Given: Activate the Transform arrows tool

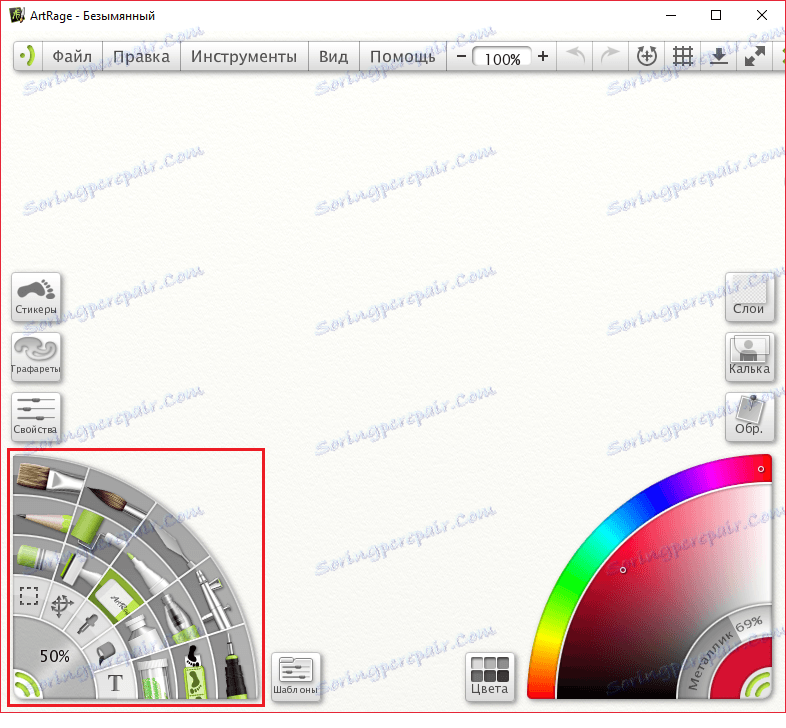Looking at the screenshot, I should [62, 606].
